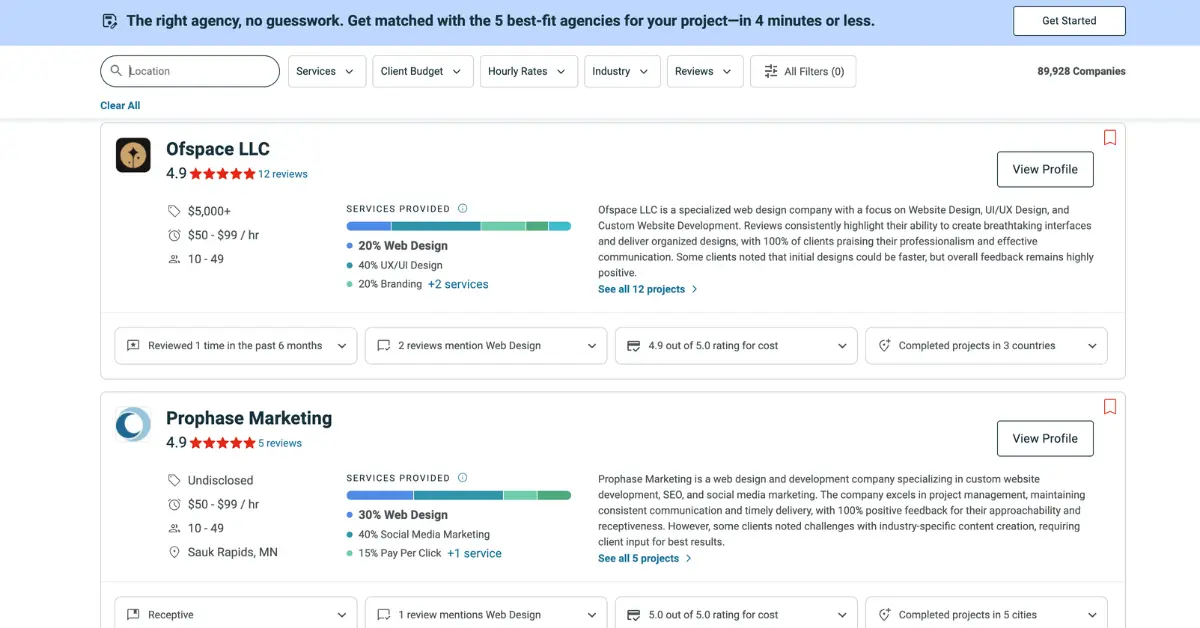1200x628 pixels.
Task: Open the Services filter dropdown
Action: pos(327,71)
